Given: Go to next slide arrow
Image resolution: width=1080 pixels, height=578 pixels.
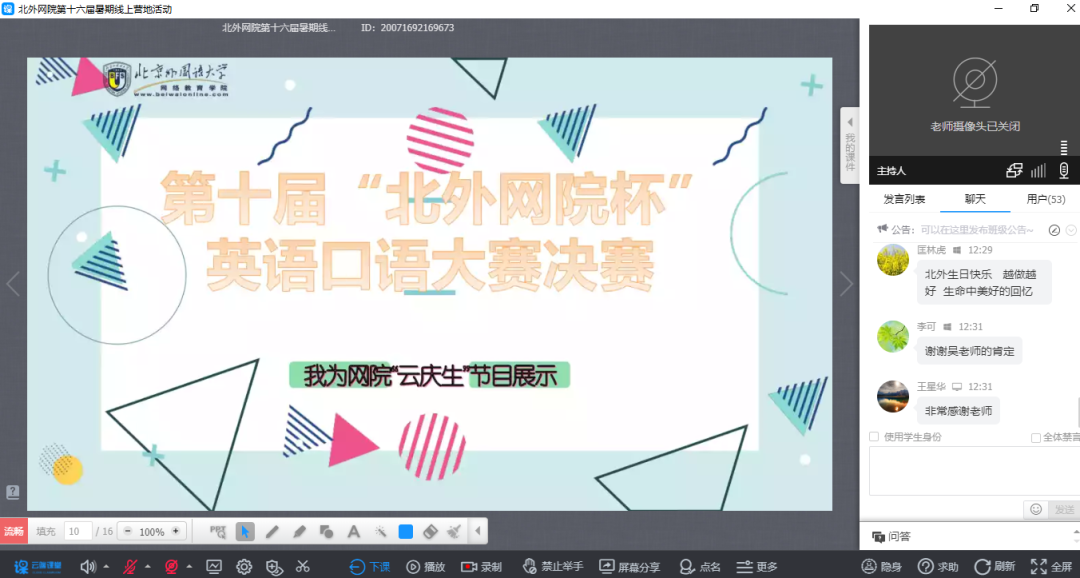Looking at the screenshot, I should point(846,283).
